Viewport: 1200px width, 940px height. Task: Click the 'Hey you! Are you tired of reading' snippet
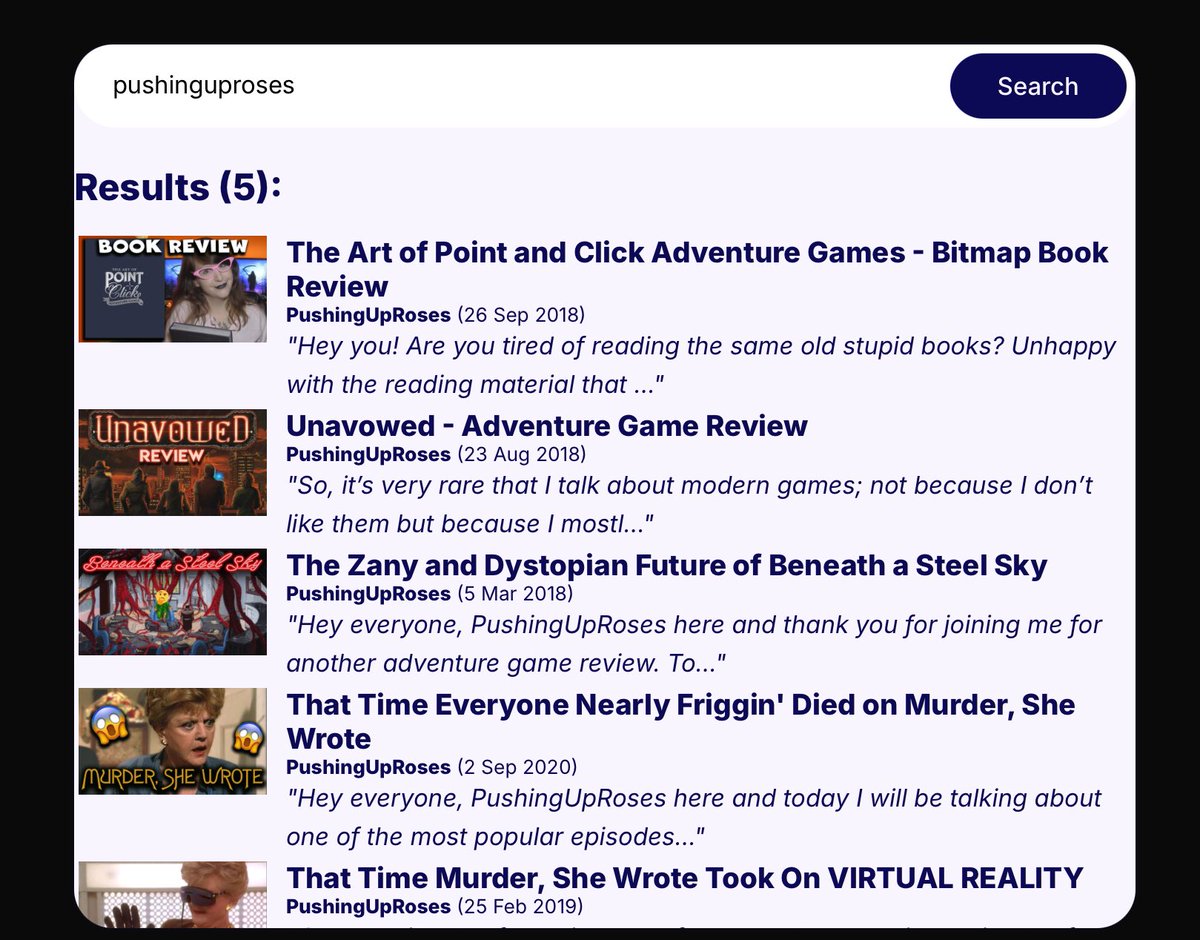point(701,365)
